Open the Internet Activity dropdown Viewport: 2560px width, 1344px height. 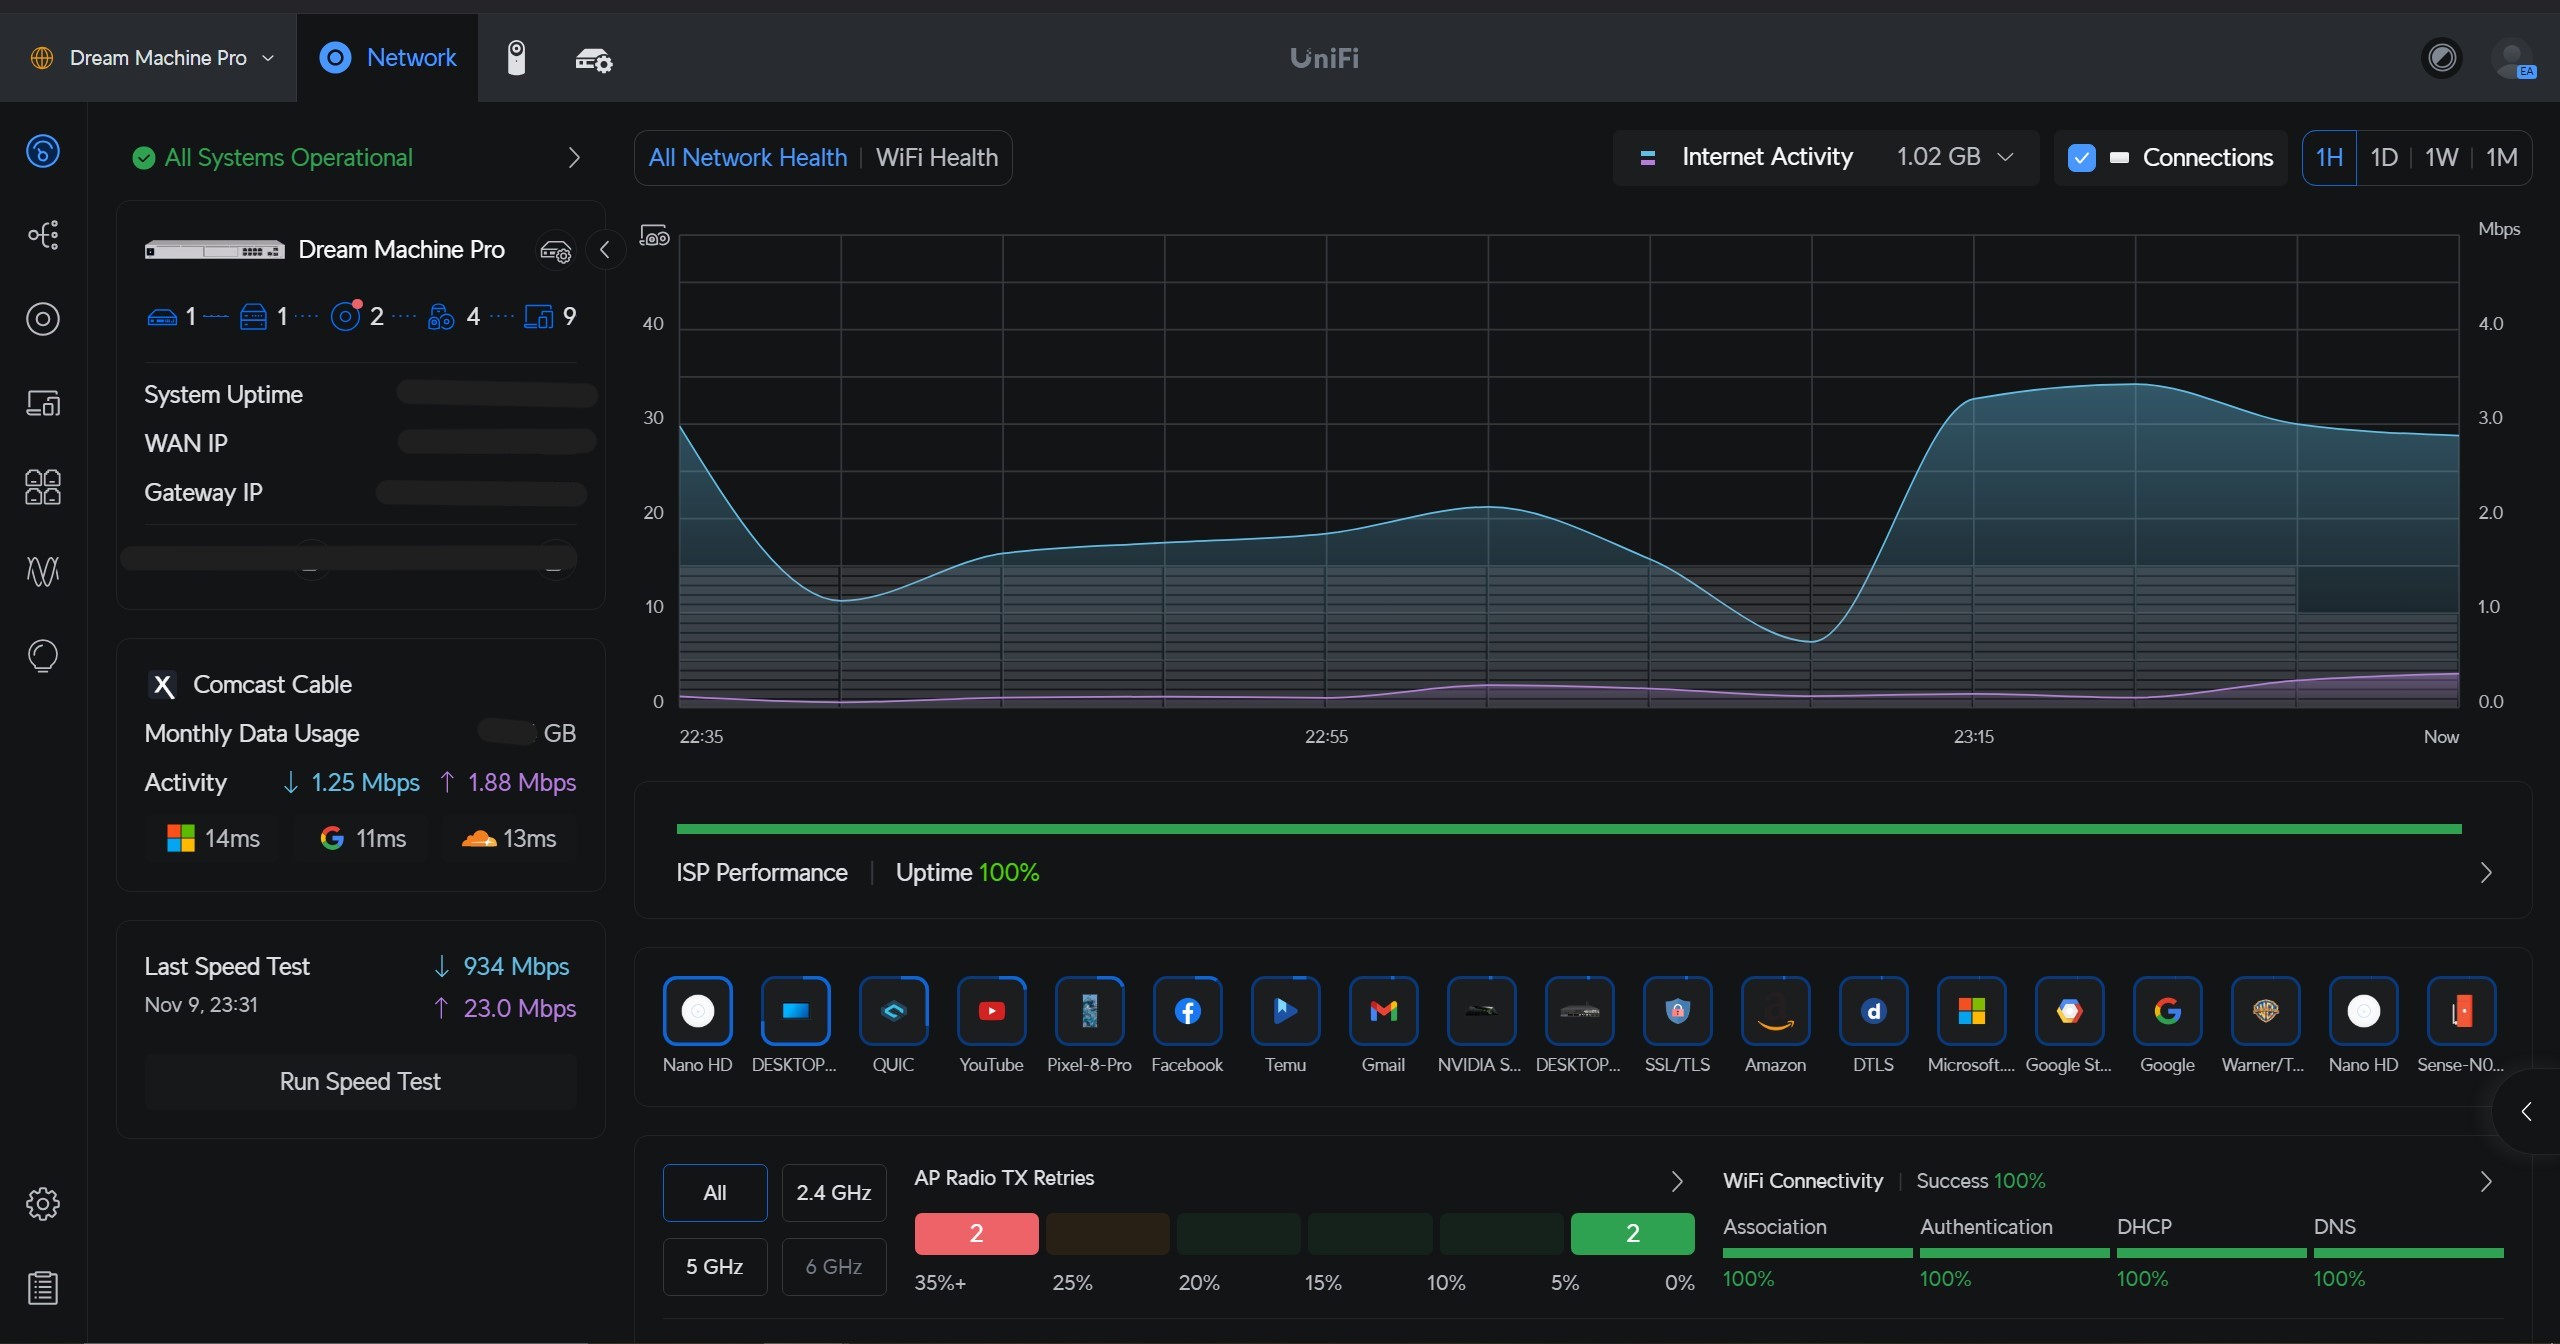[1826, 157]
